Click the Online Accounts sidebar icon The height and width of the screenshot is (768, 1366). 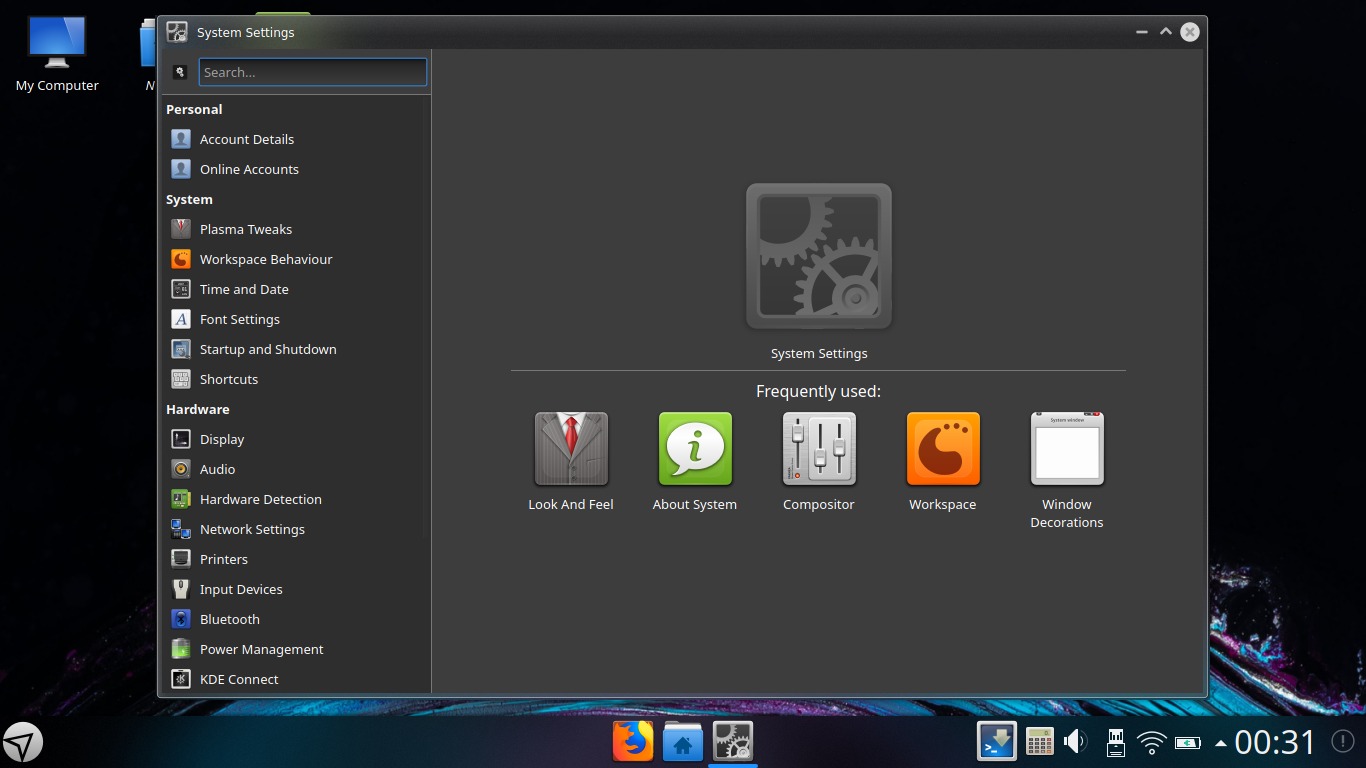tap(181, 169)
